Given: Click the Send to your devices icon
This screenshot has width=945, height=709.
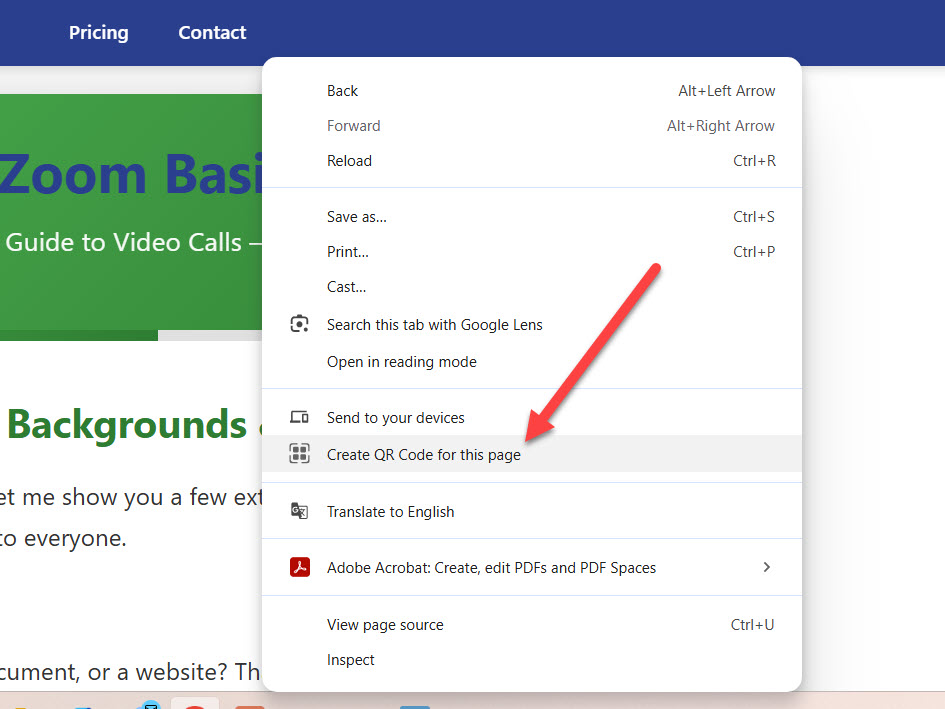Looking at the screenshot, I should pyautogui.click(x=299, y=417).
